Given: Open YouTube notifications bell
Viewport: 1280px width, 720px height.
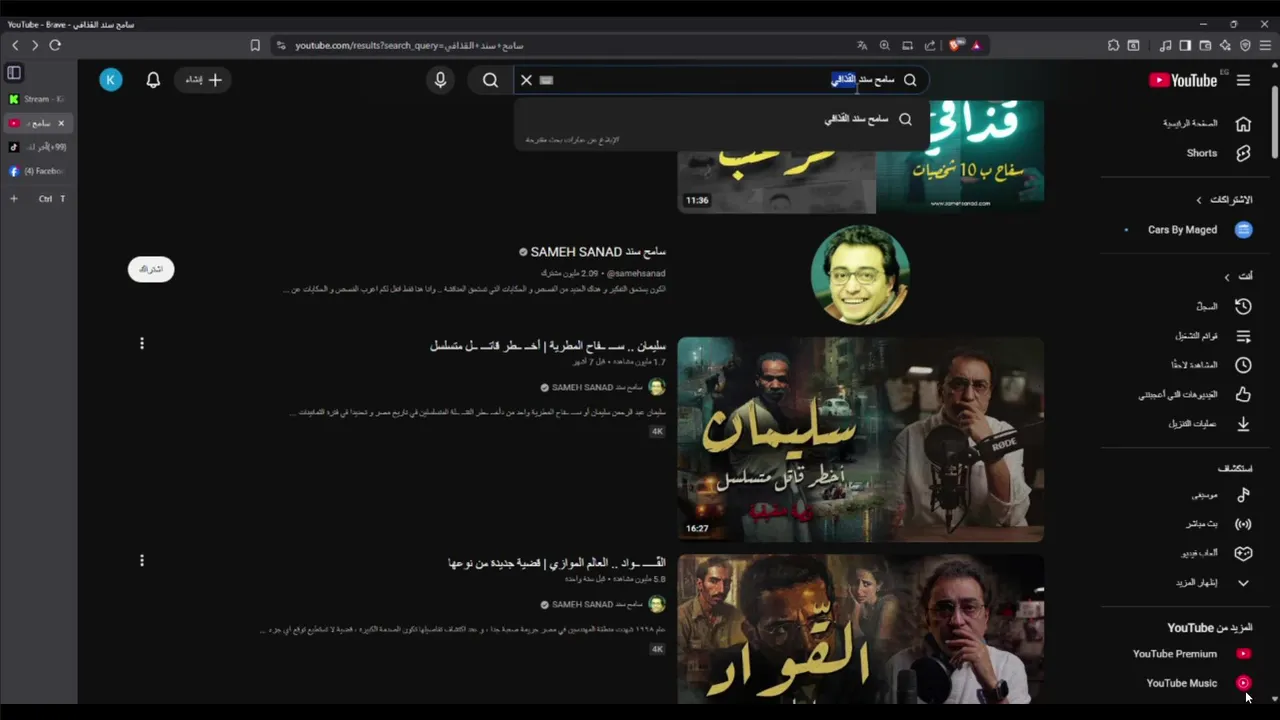Looking at the screenshot, I should point(153,80).
